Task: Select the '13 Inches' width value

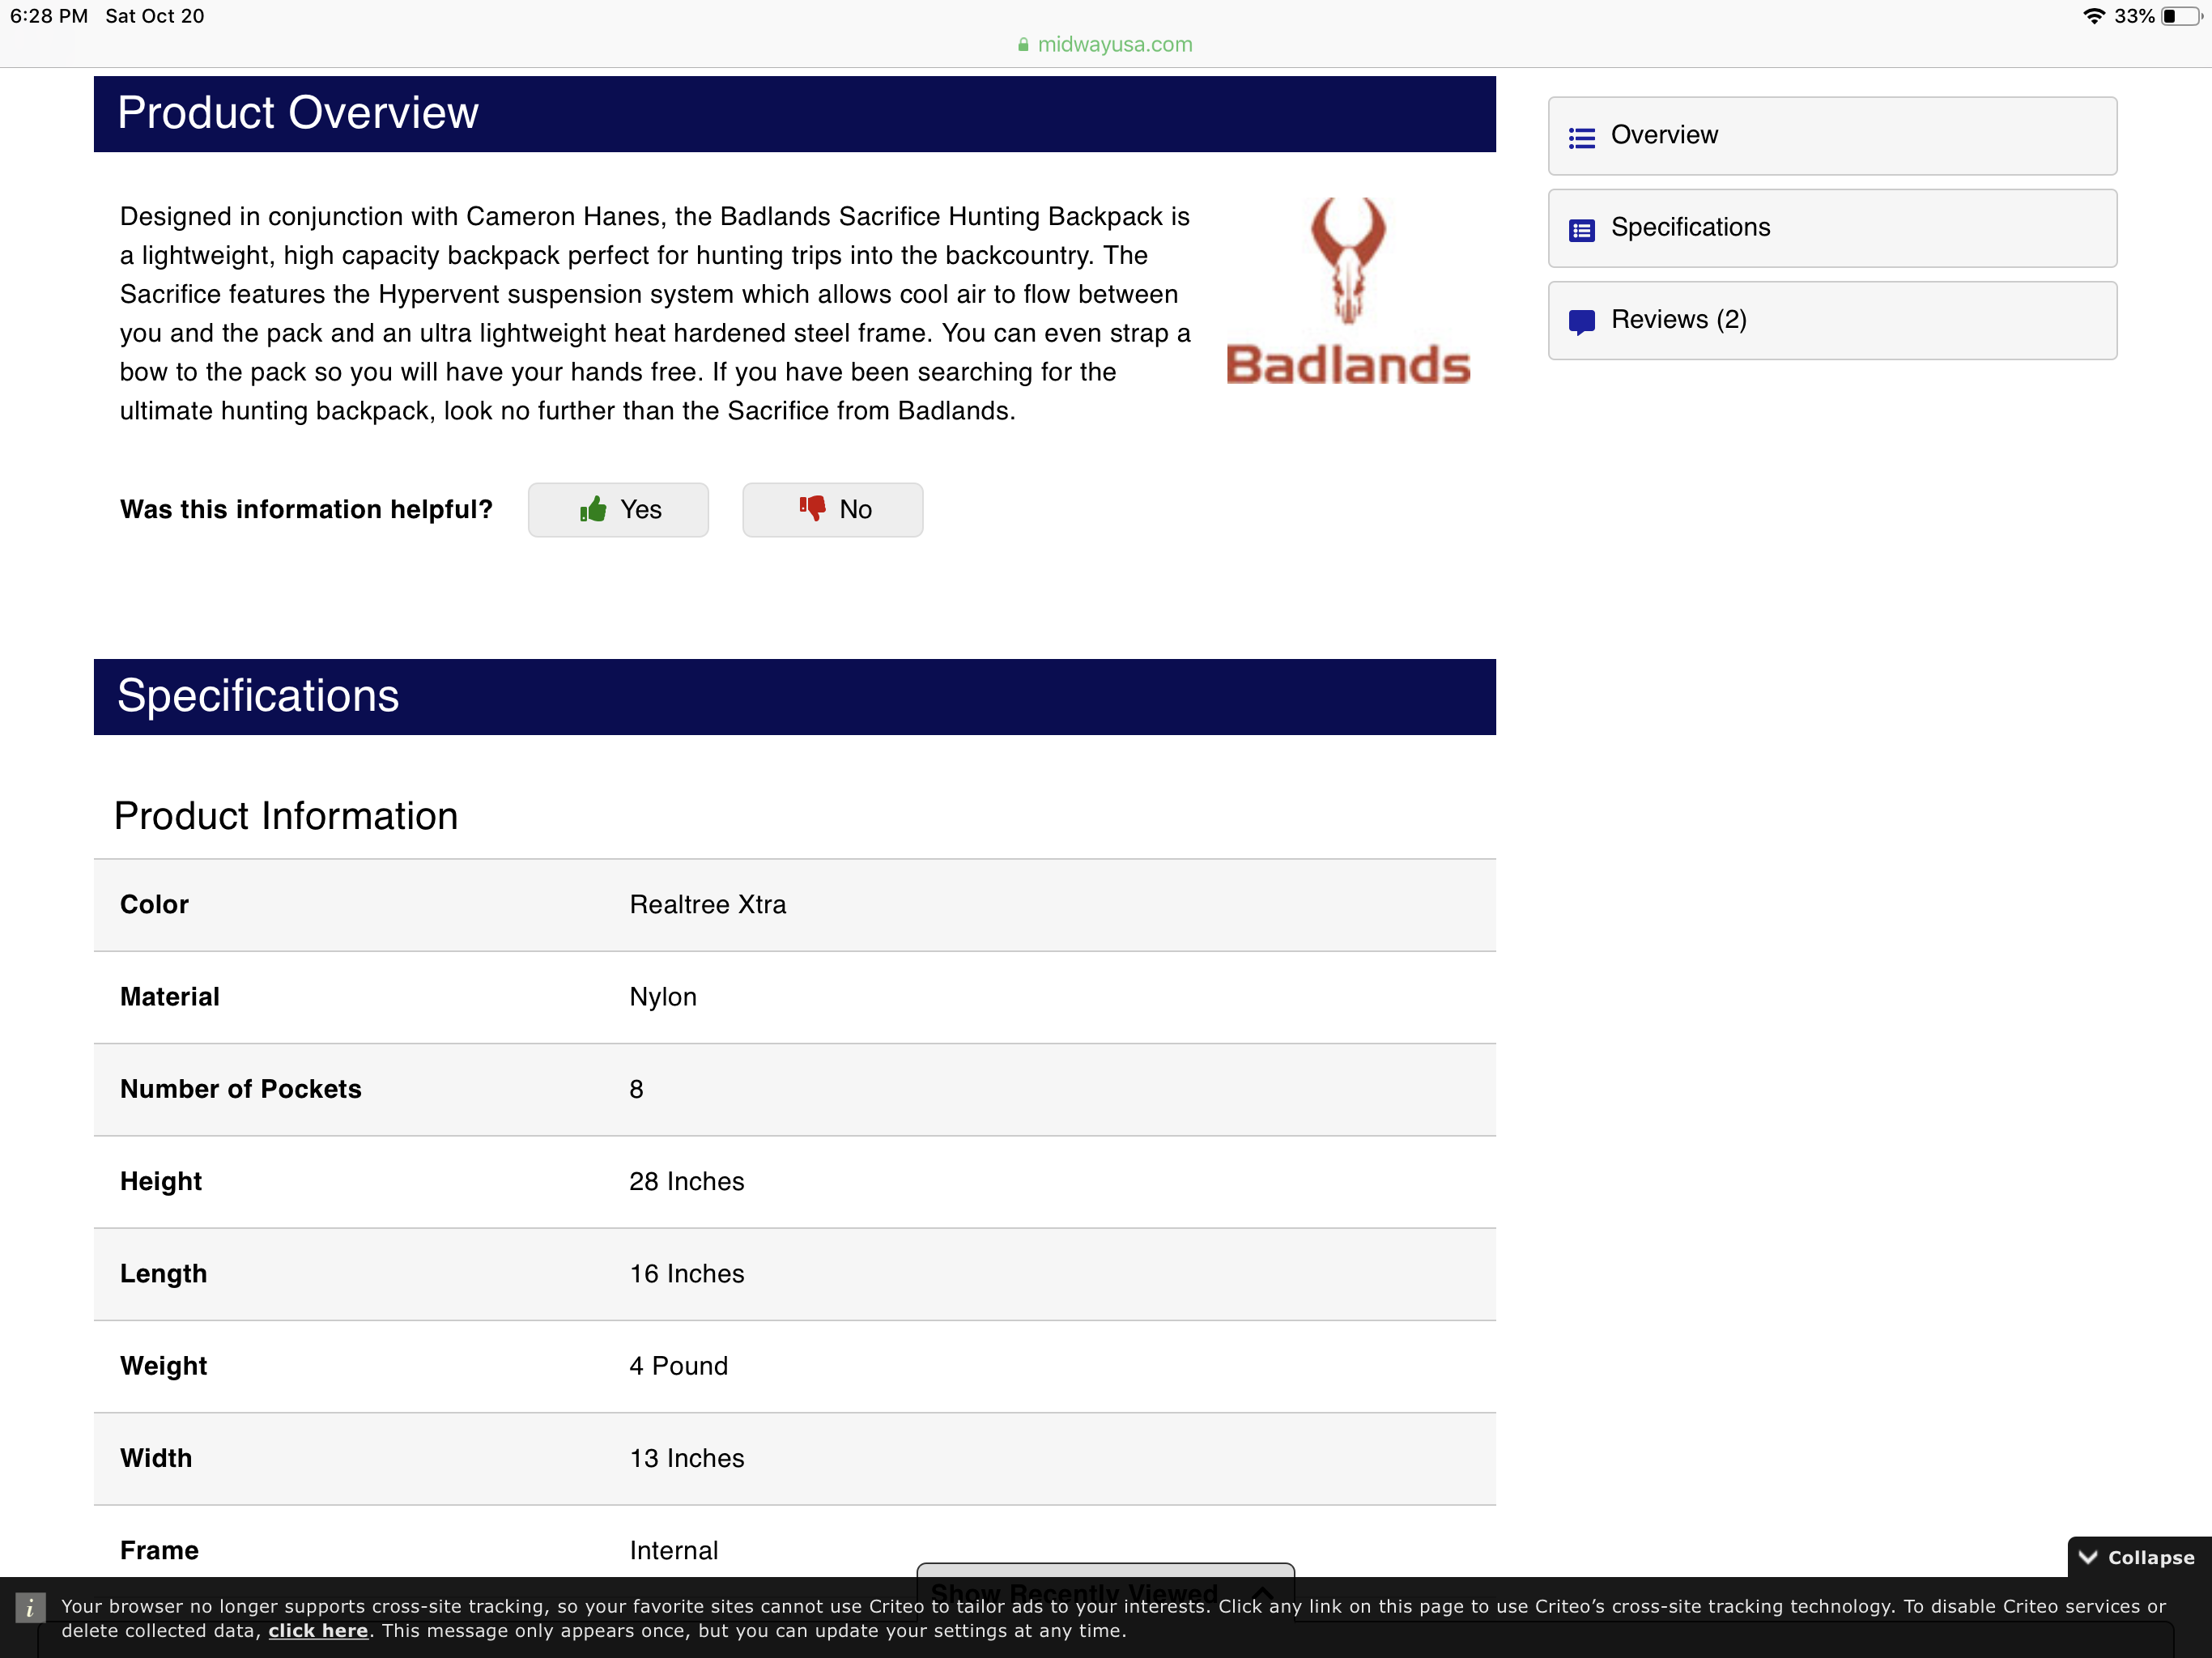Action: click(686, 1458)
